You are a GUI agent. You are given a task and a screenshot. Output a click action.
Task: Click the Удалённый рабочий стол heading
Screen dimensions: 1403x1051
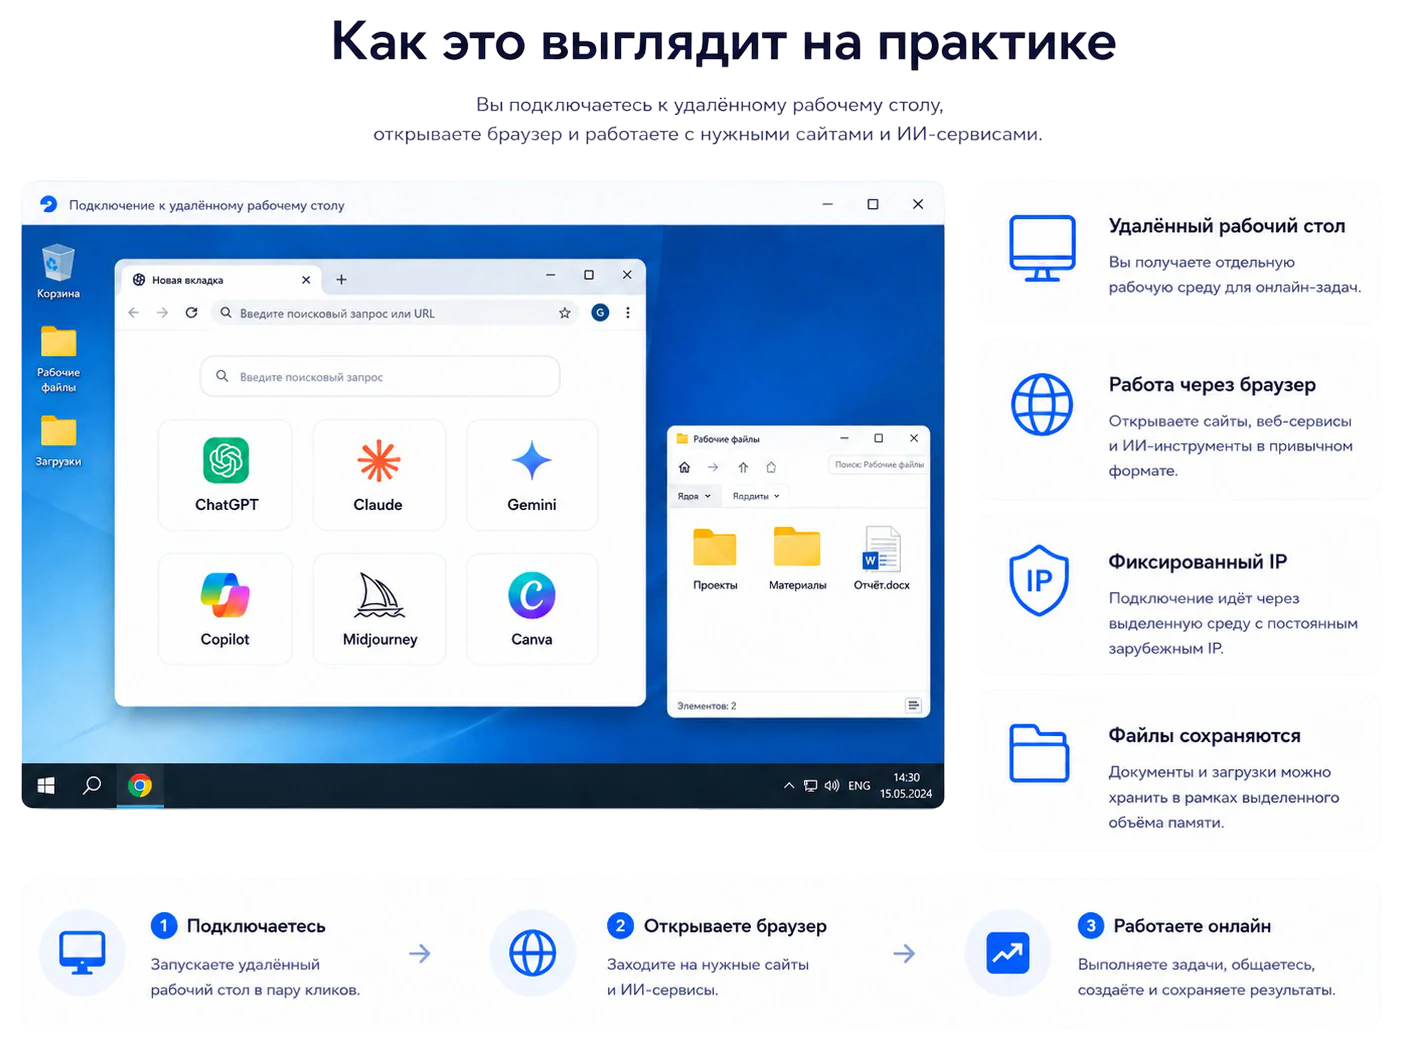[x=1227, y=226]
